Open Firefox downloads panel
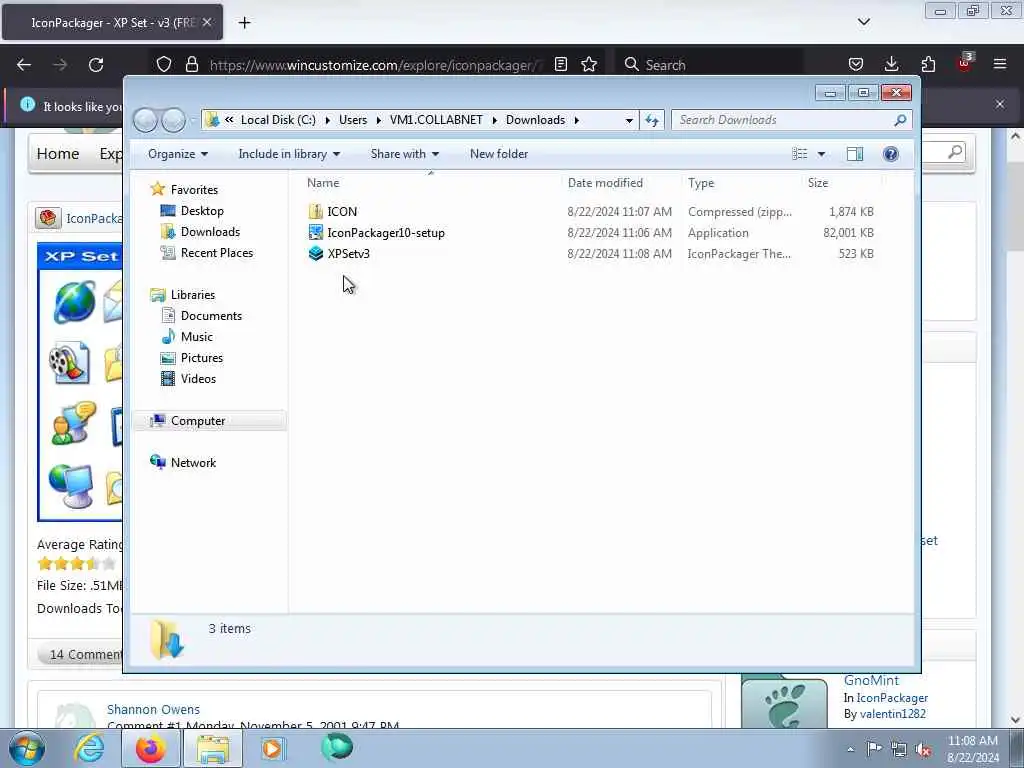This screenshot has width=1024, height=768. (x=891, y=65)
